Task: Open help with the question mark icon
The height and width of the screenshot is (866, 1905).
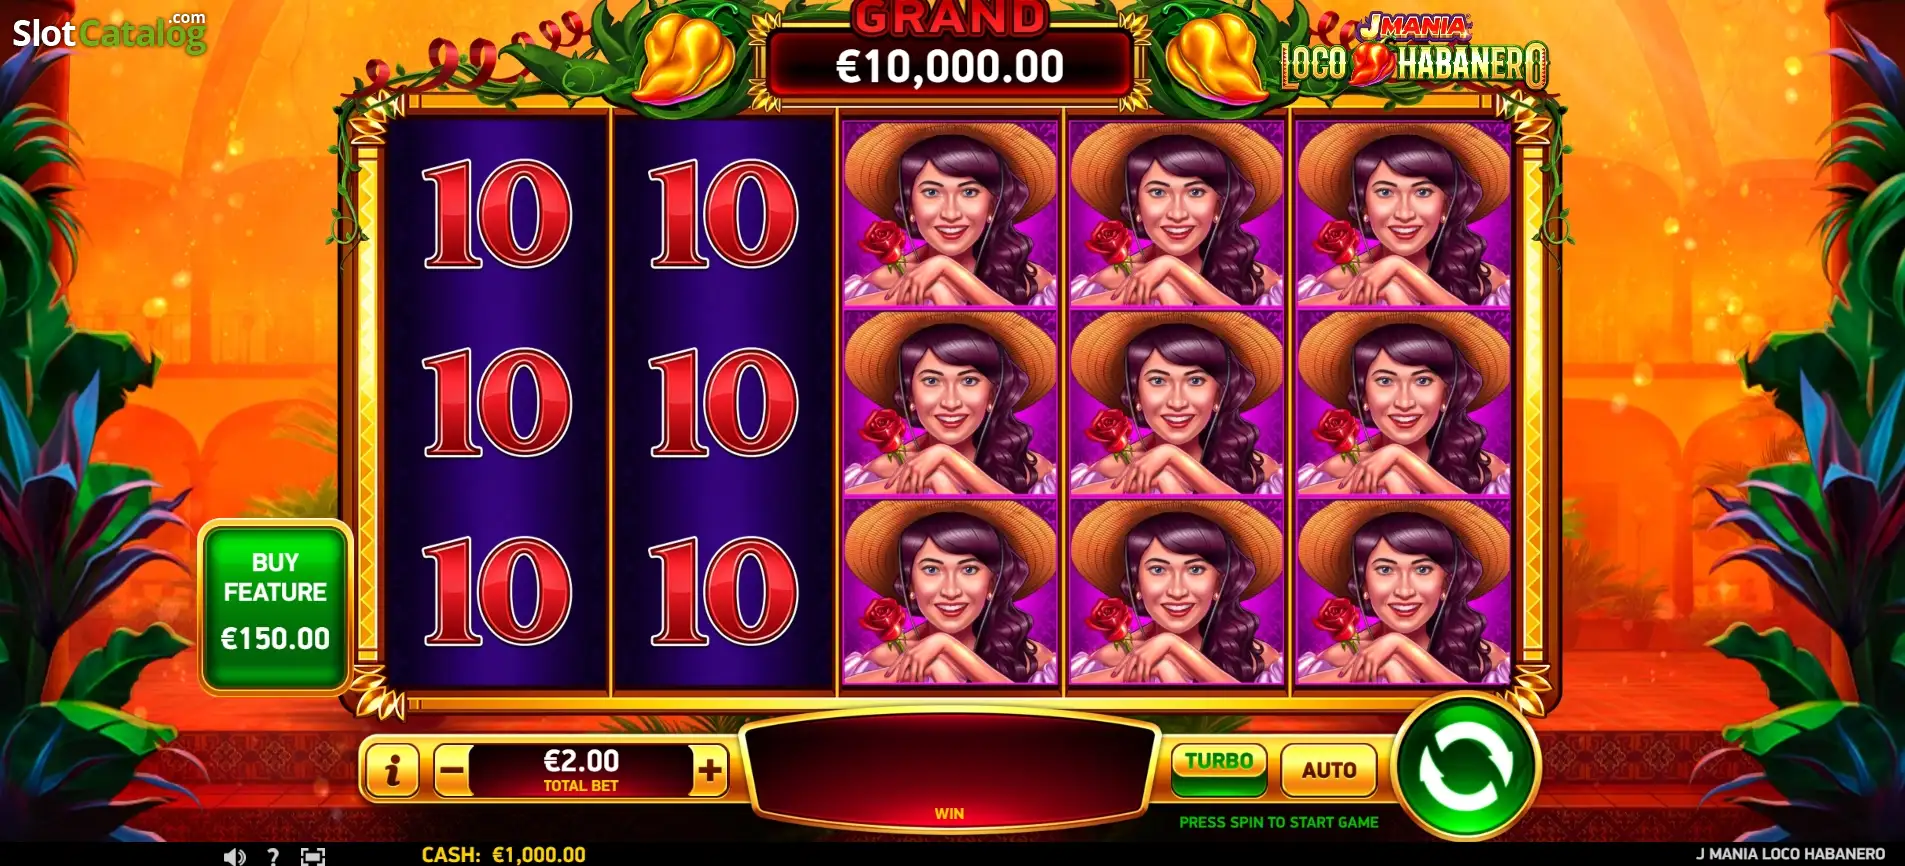Action: pos(273,856)
